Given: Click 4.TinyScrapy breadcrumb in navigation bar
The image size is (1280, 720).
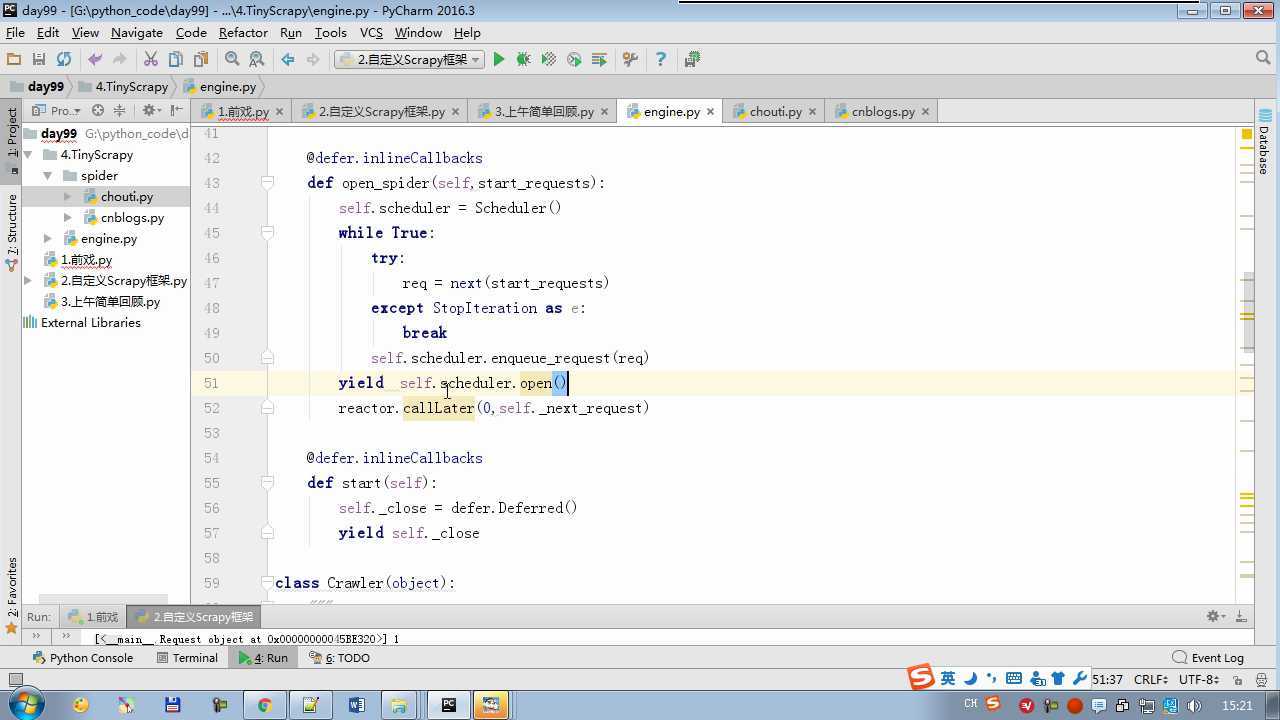Looking at the screenshot, I should point(124,87).
